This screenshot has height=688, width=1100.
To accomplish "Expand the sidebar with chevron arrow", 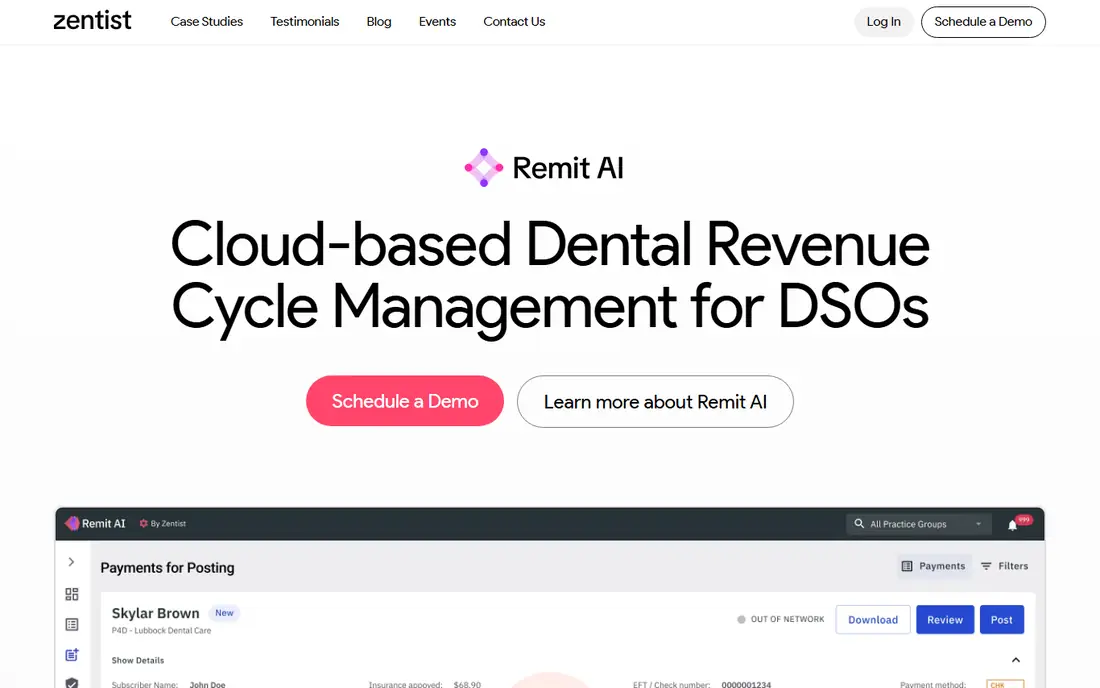I will coord(71,562).
